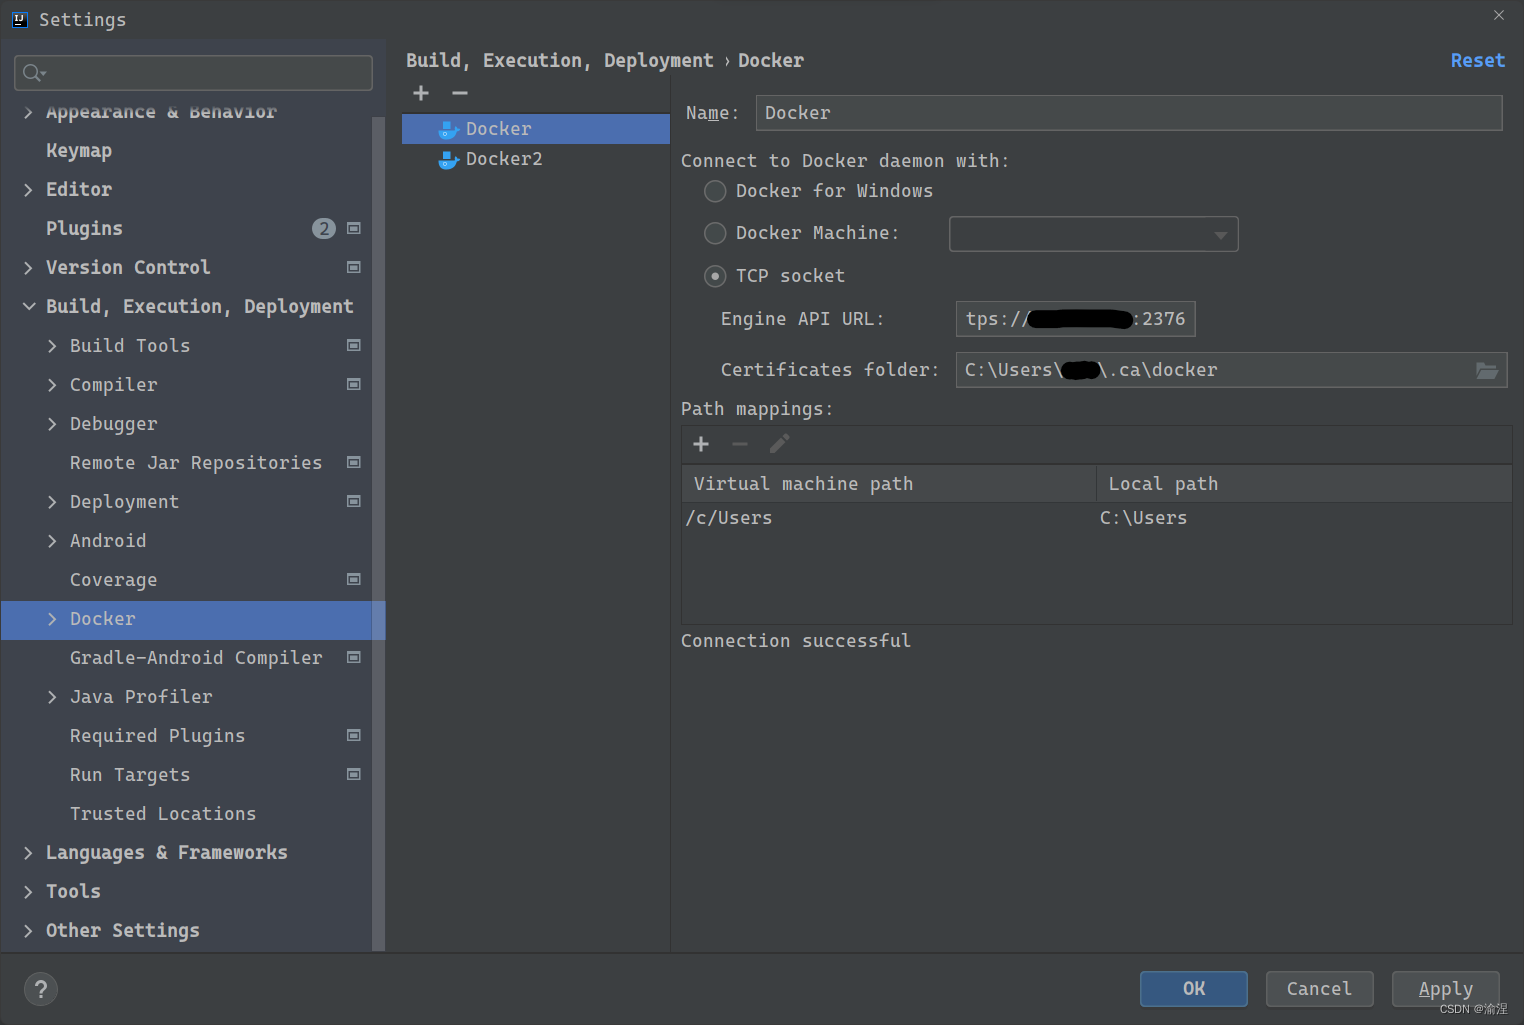Screen dimensions: 1524x1025
Task: Click the Engine API URL field
Action: (1075, 319)
